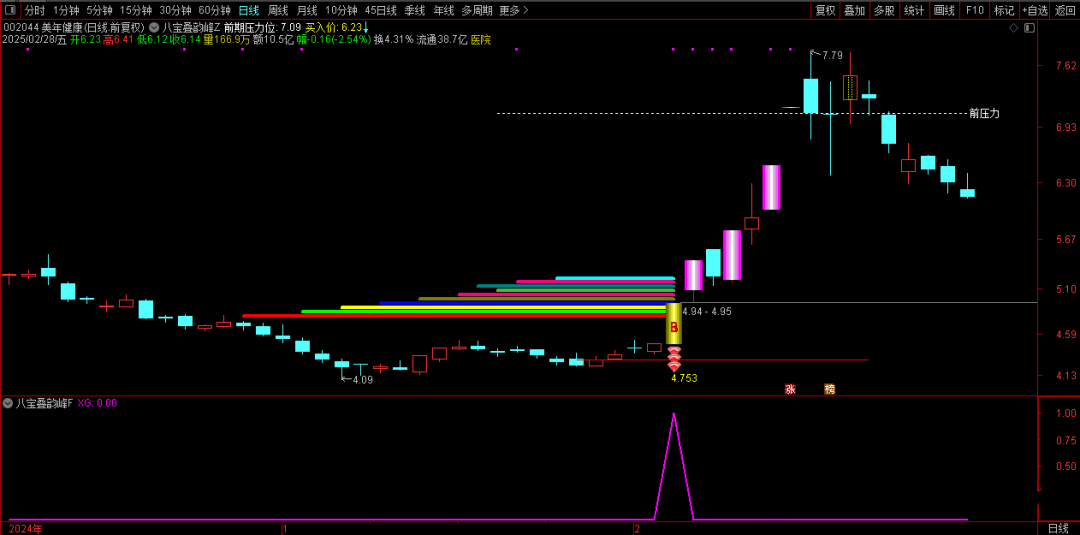Click the 返回 back button
This screenshot has height=535, width=1080.
(x=1065, y=10)
